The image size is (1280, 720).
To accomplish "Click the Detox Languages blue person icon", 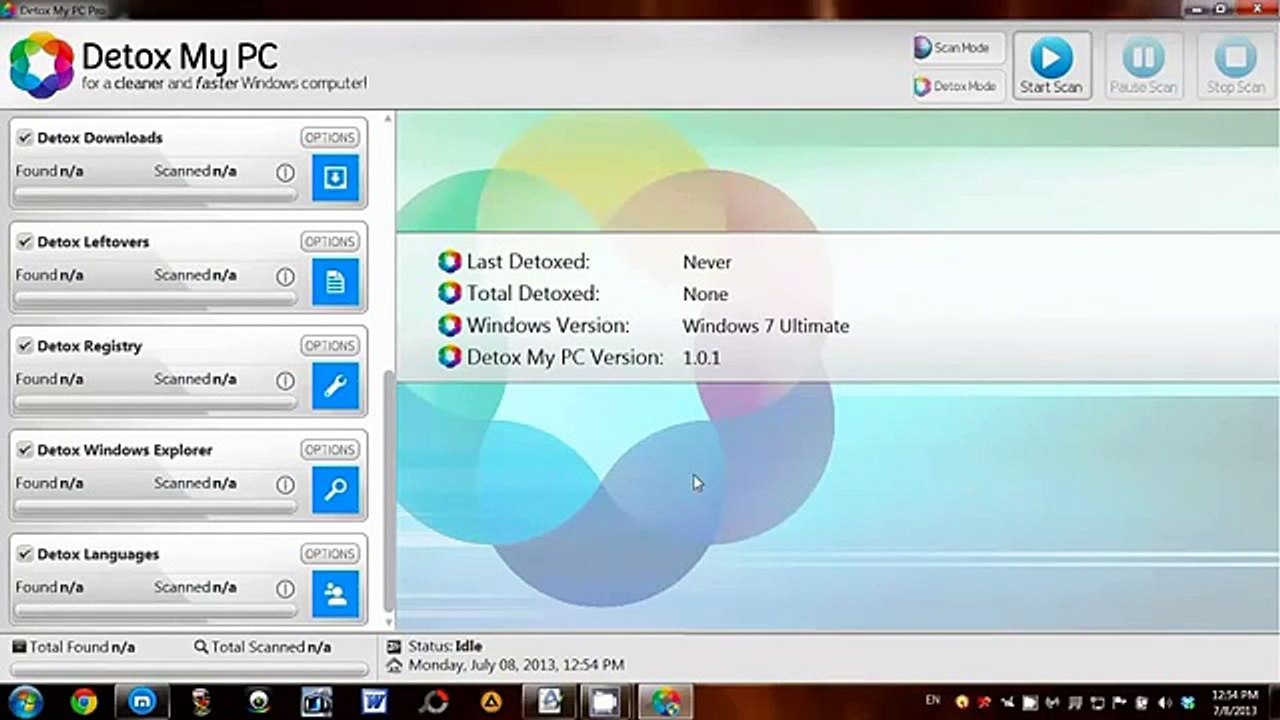I will (335, 594).
